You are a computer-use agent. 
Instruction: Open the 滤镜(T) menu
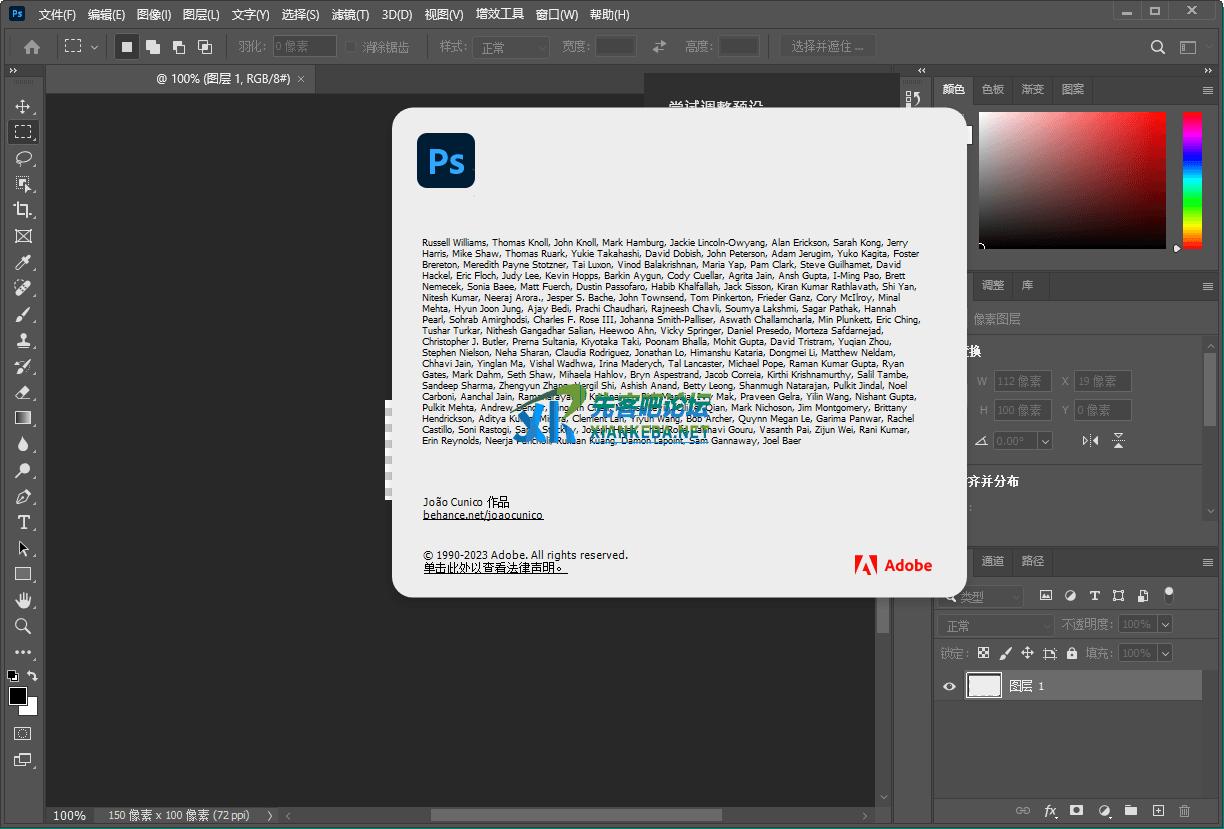(x=350, y=15)
